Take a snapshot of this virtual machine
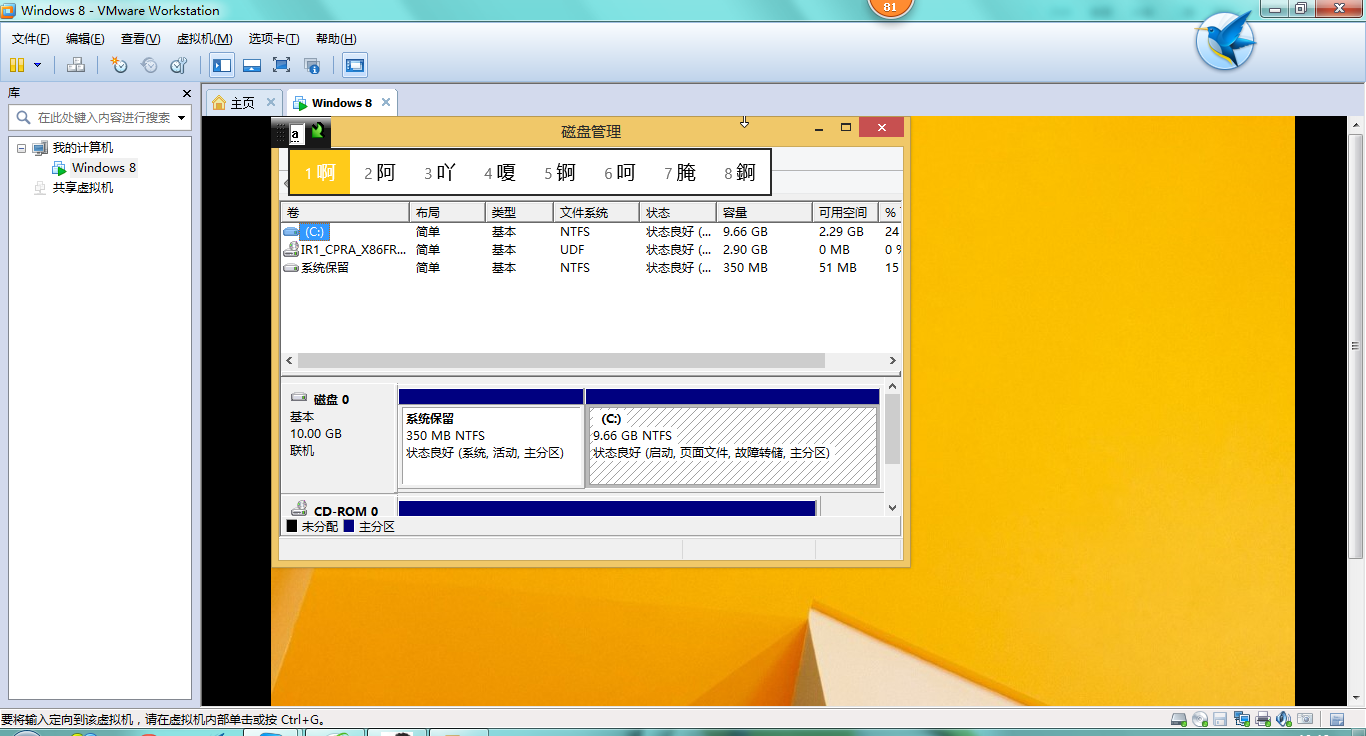 [119, 65]
